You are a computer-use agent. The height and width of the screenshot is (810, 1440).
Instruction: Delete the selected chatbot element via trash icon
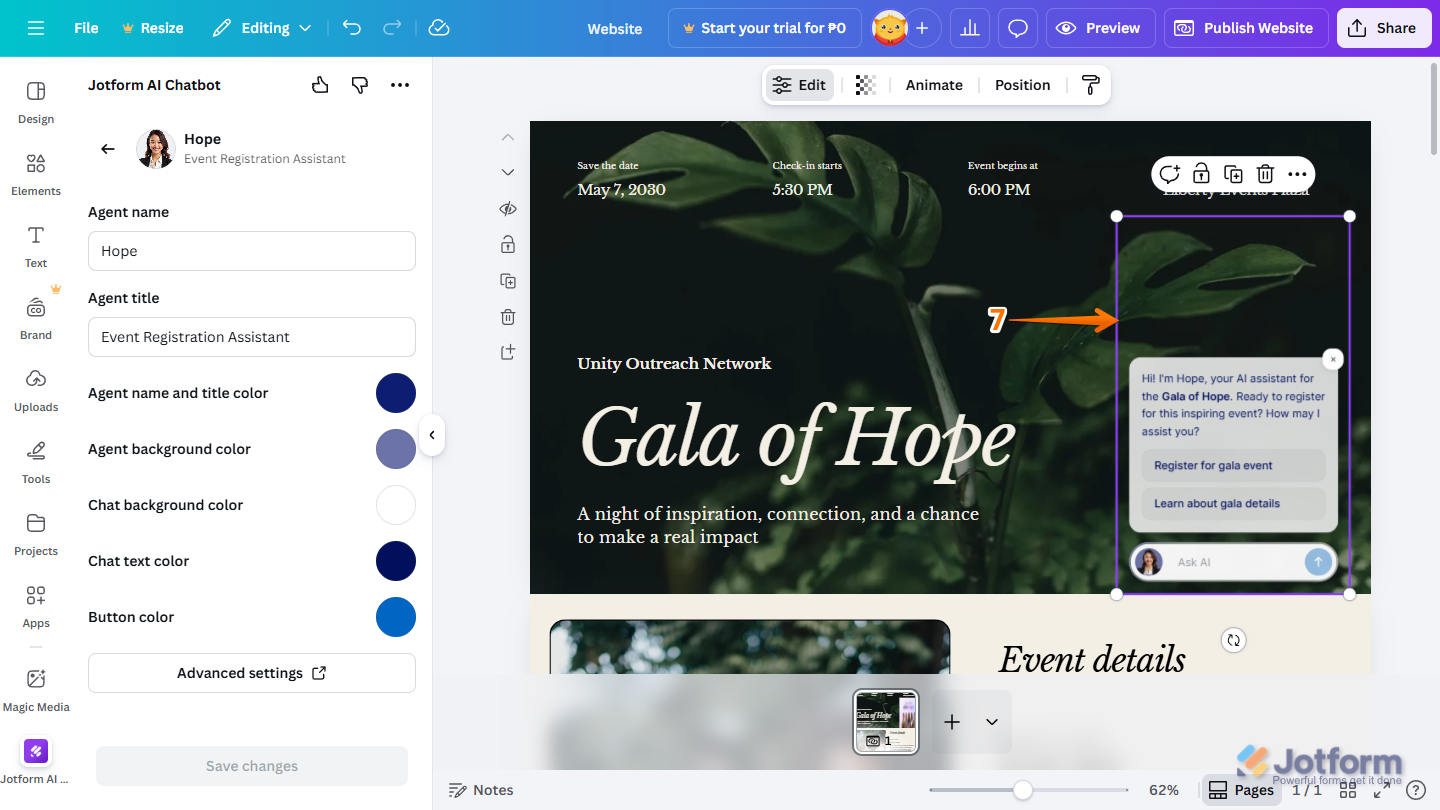pyautogui.click(x=1265, y=173)
